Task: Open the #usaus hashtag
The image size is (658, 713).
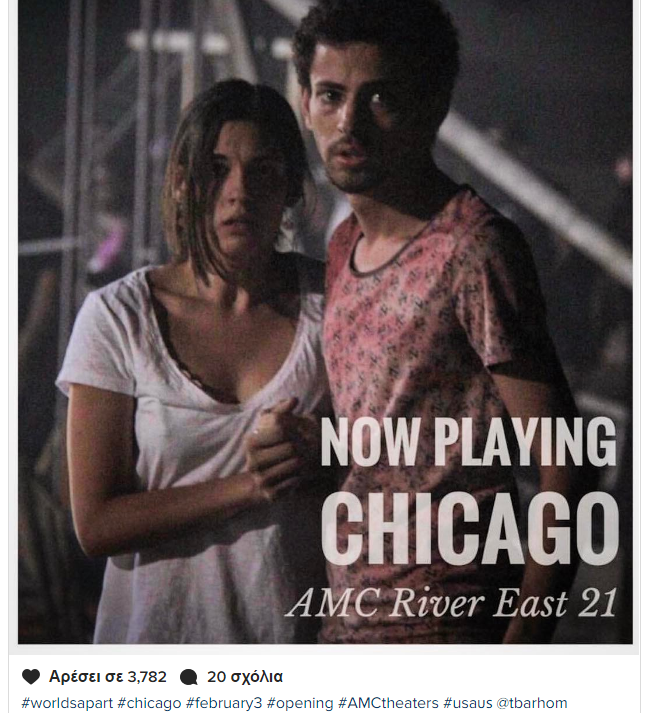Action: tap(468, 703)
